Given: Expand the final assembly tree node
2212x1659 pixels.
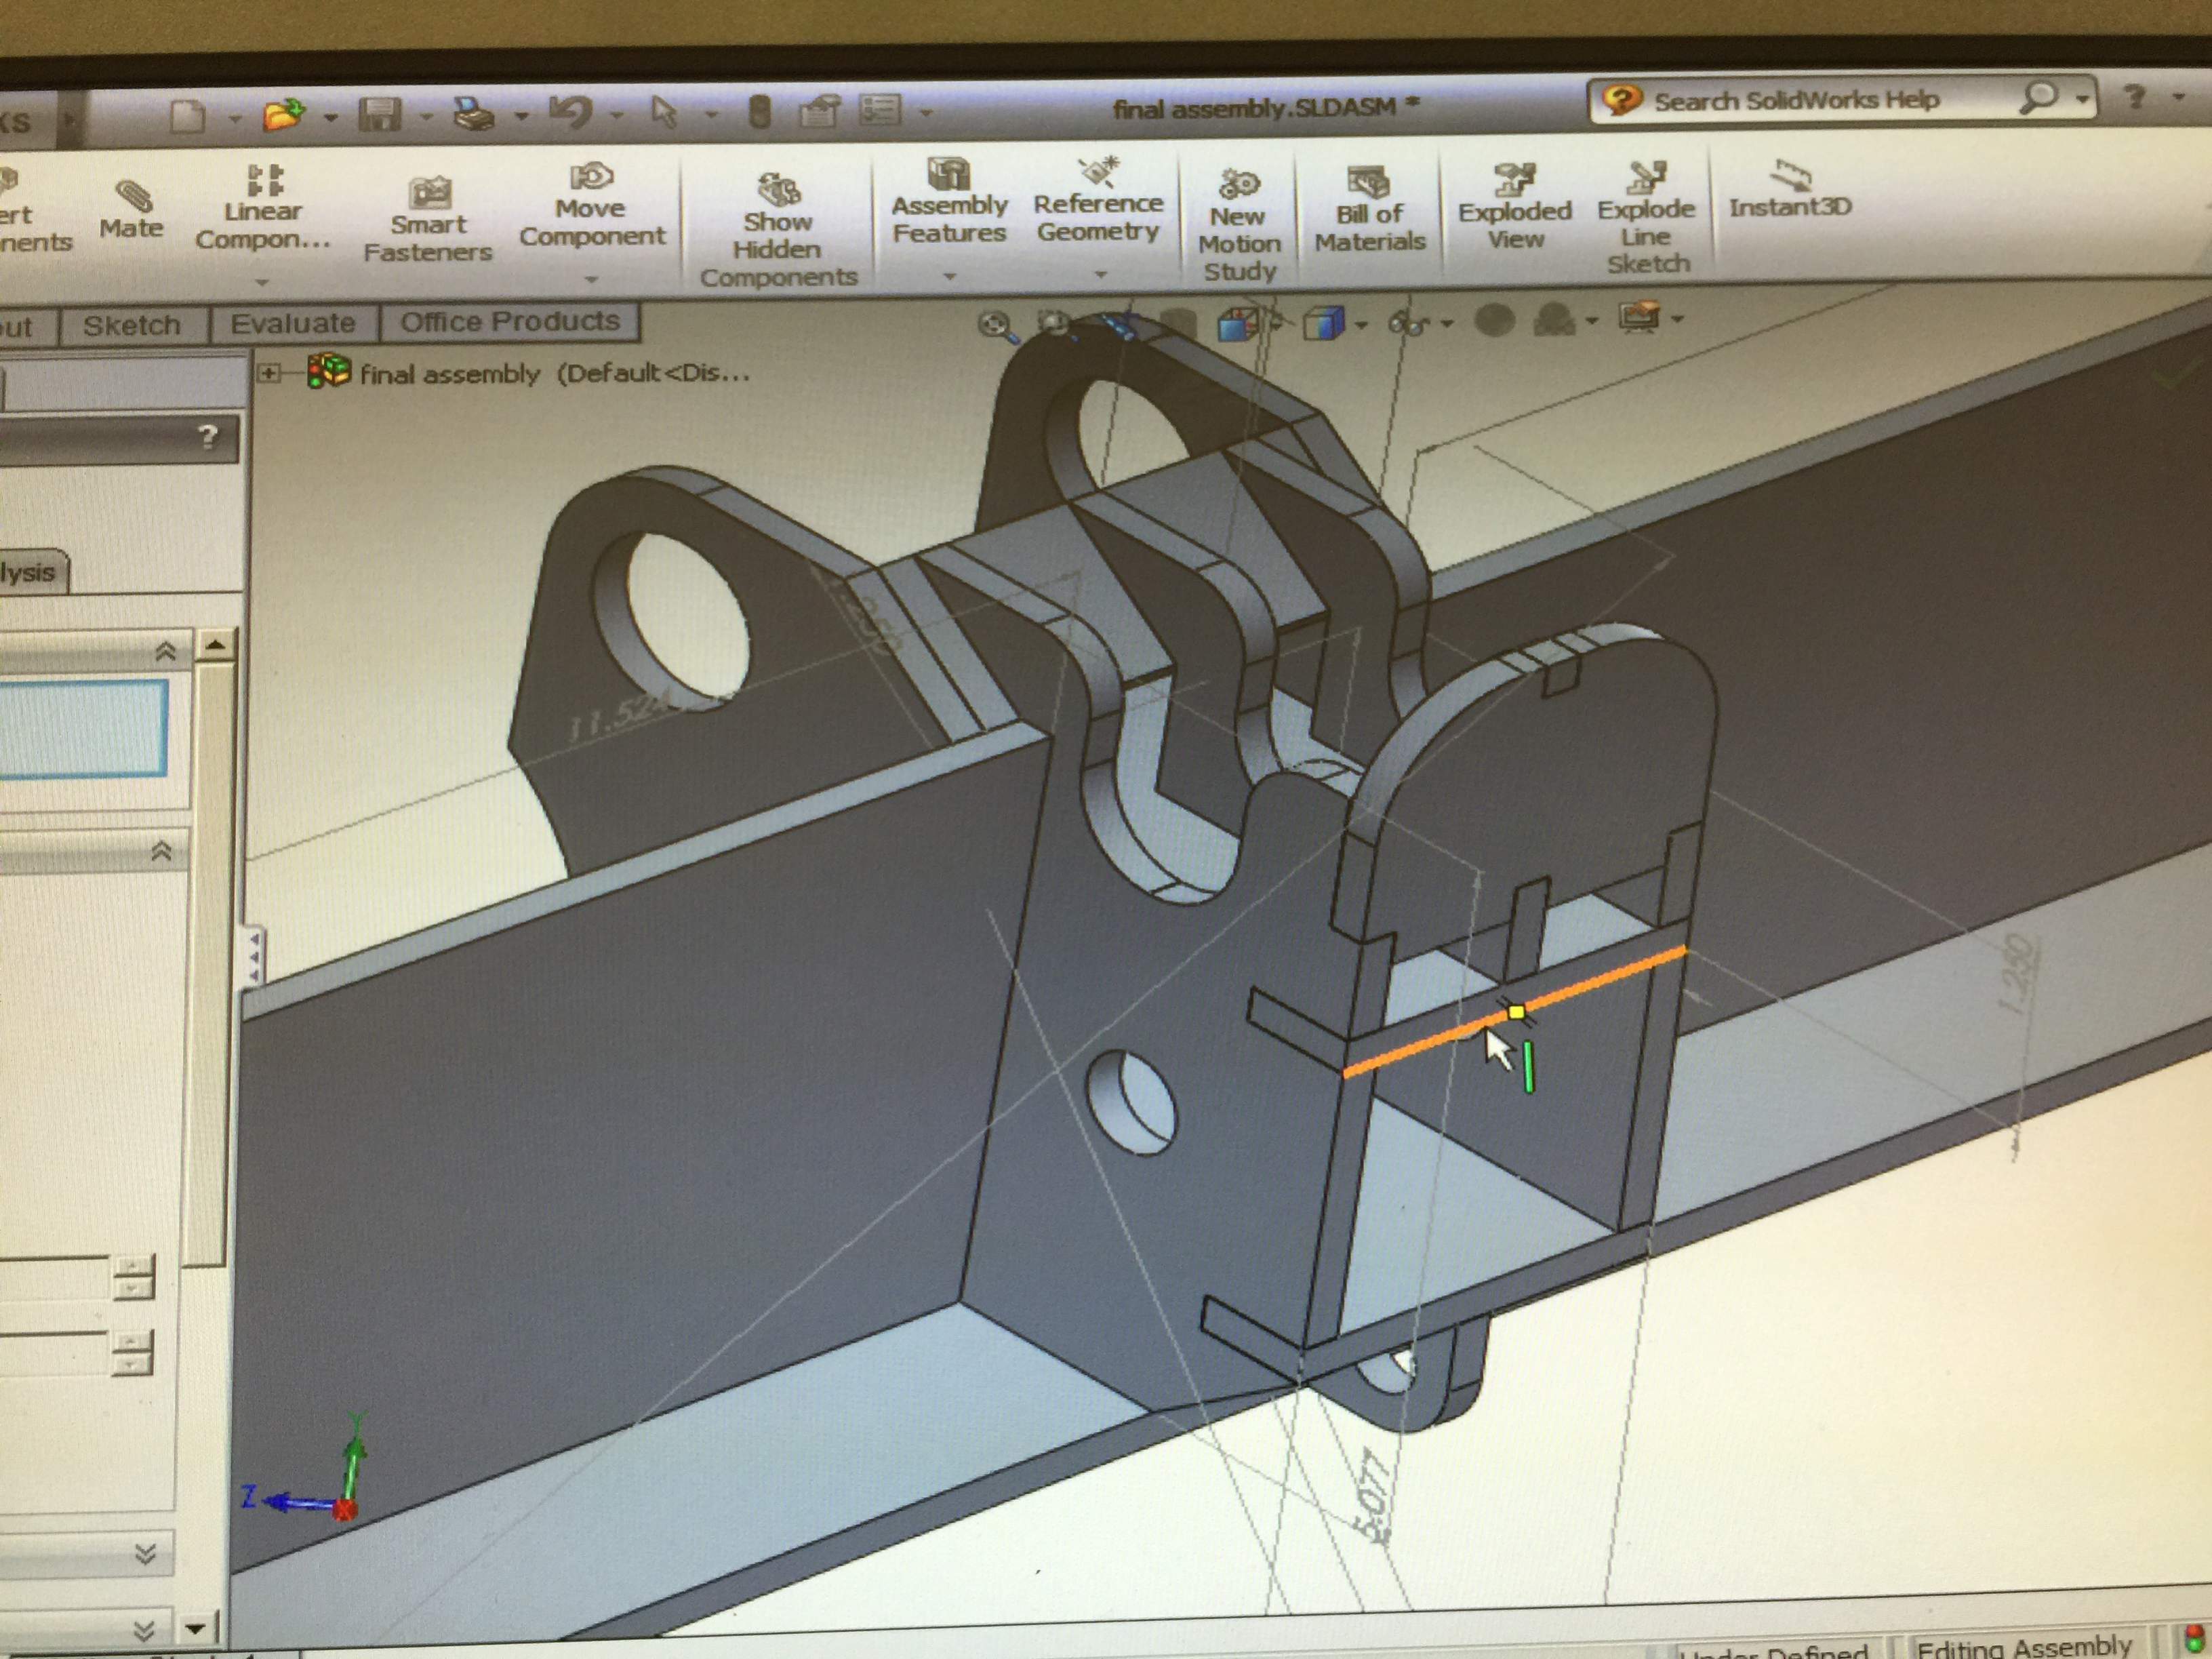Looking at the screenshot, I should pyautogui.click(x=268, y=374).
